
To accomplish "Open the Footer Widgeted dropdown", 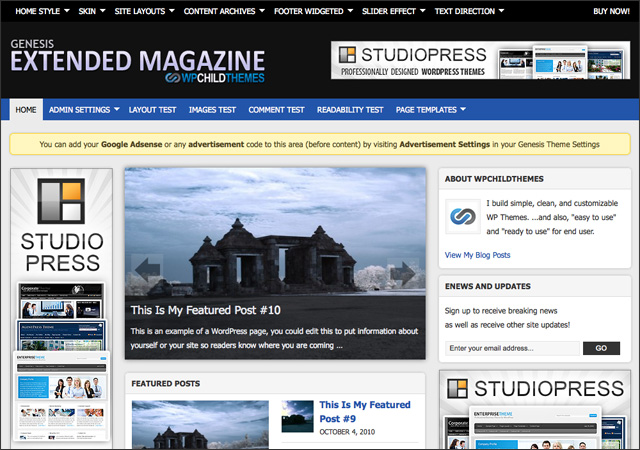I will 313,11.
